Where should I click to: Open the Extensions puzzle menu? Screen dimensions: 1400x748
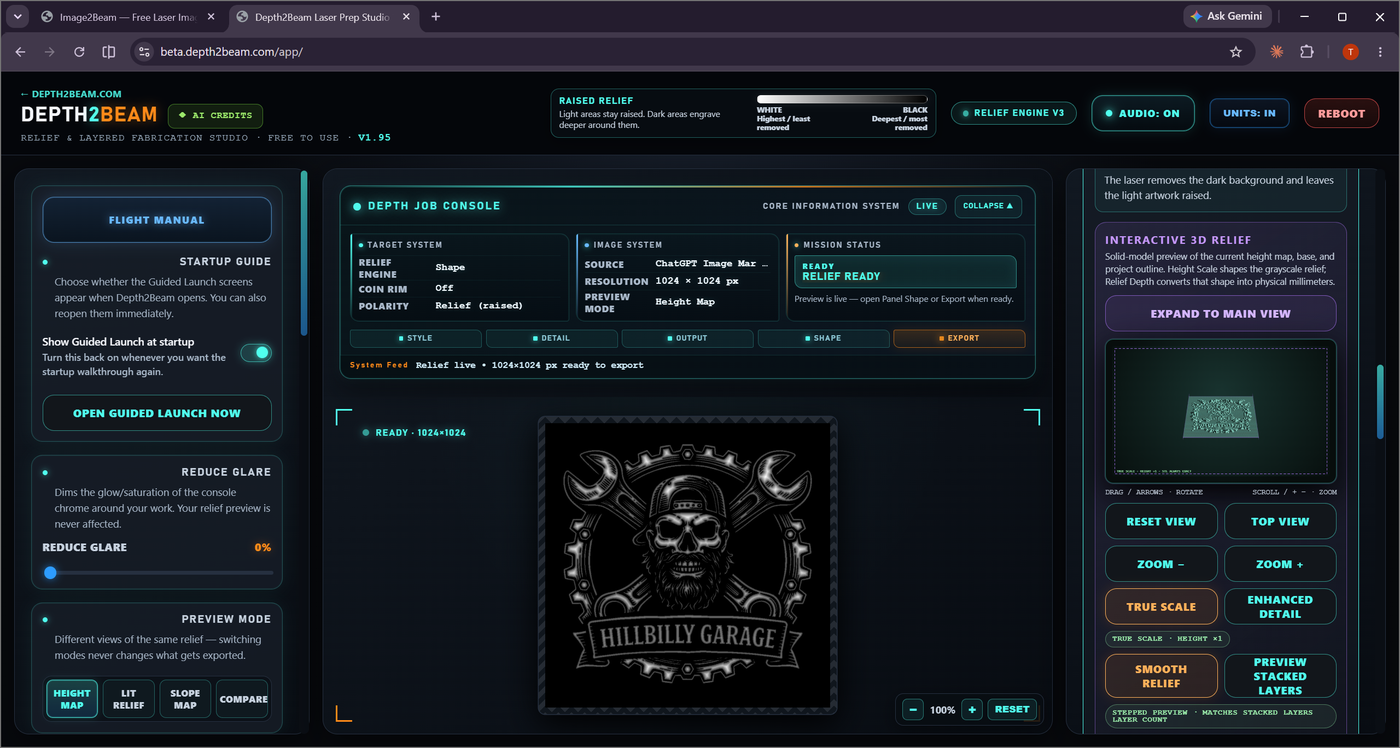1307,52
